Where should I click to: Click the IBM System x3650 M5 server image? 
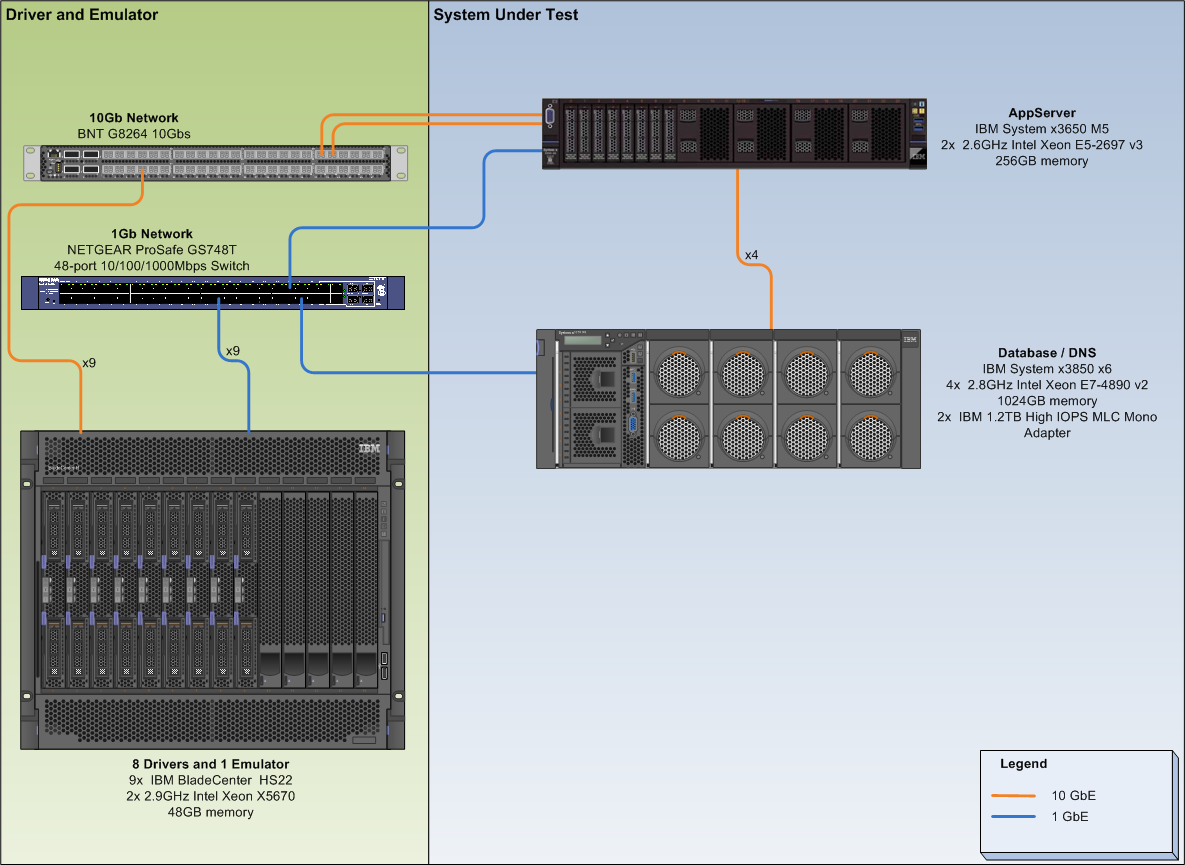point(734,133)
